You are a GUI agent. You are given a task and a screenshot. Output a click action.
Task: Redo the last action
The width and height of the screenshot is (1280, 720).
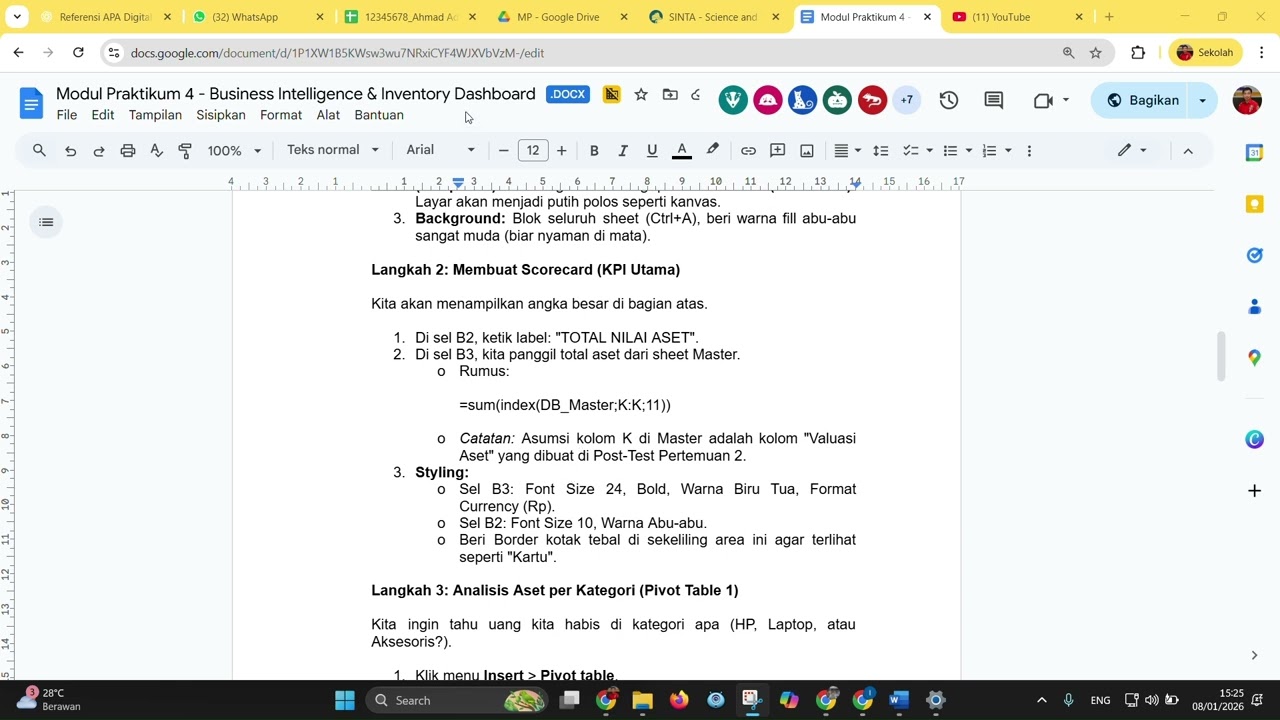99,150
